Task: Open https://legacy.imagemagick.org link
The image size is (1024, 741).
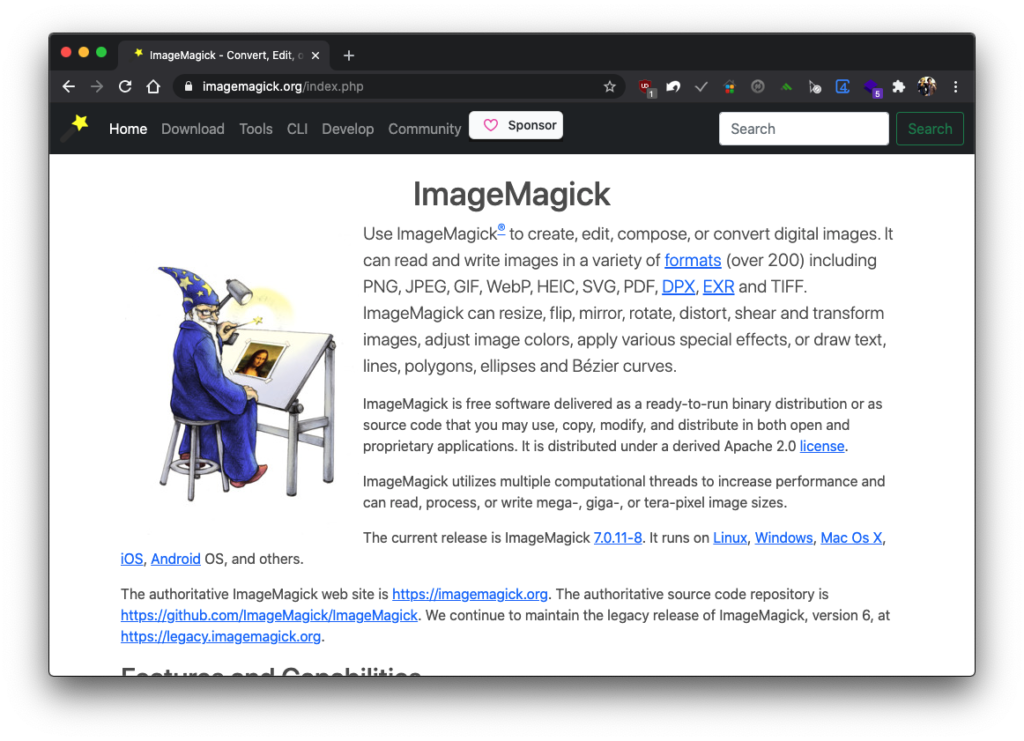Action: [x=221, y=637]
